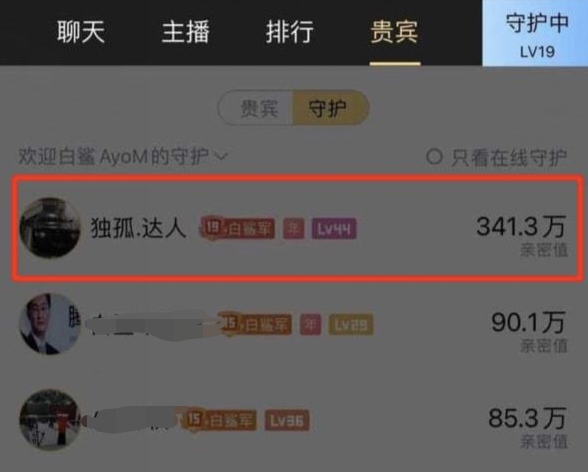Click the 年 badge beside Lv29
The image size is (588, 472).
click(x=310, y=324)
